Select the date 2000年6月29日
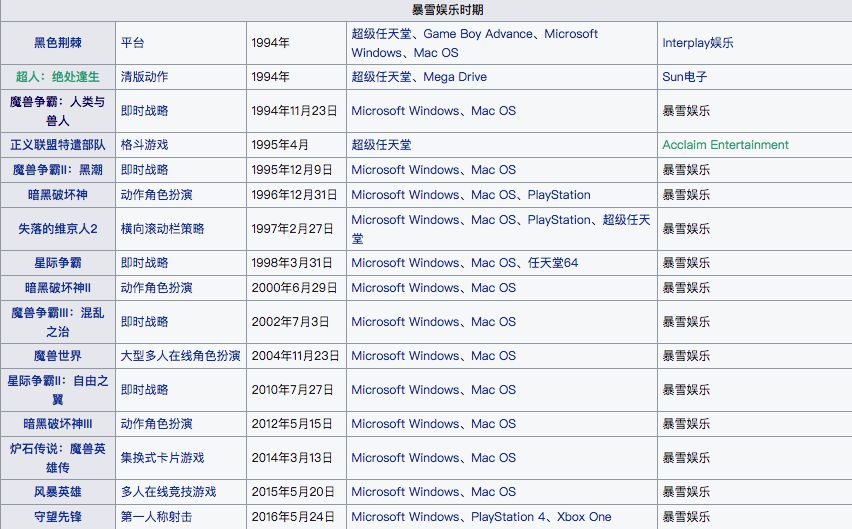This screenshot has width=852, height=529. [x=295, y=288]
